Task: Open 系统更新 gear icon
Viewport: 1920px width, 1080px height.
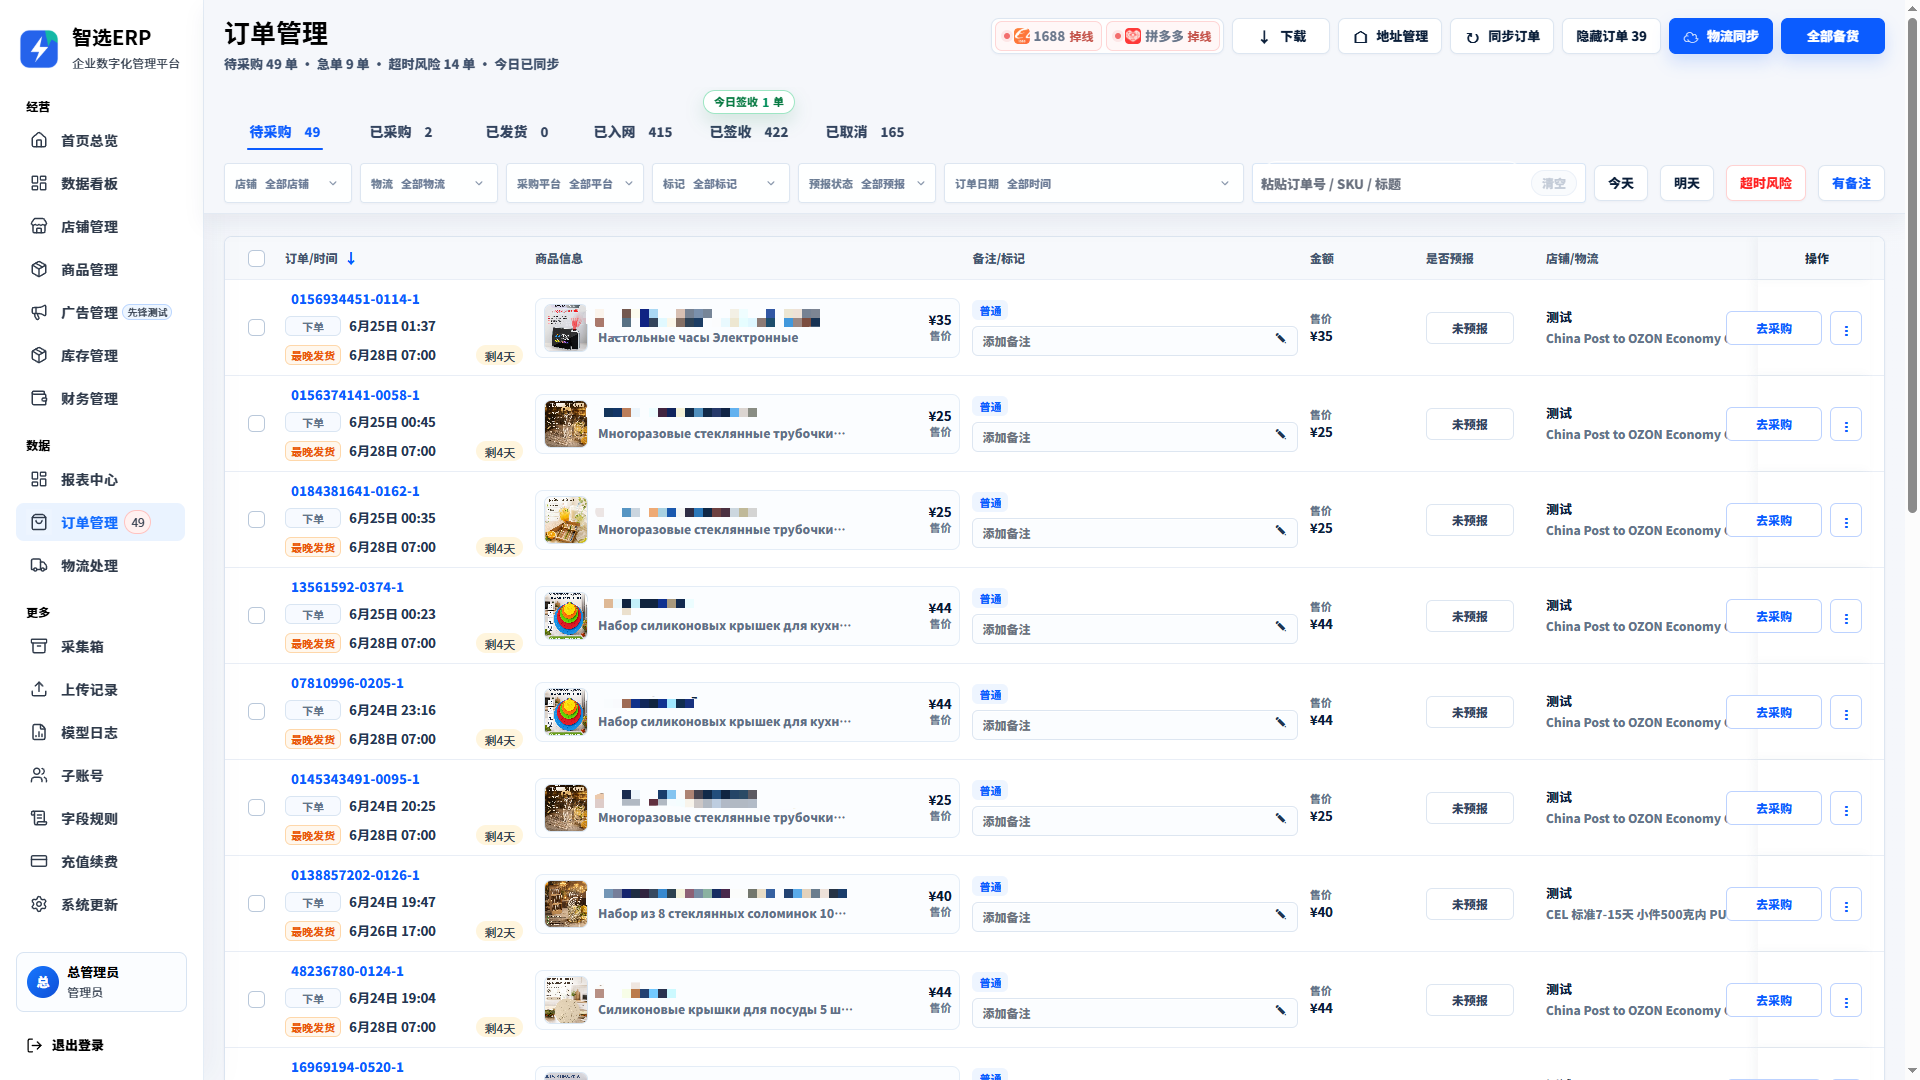Action: pyautogui.click(x=39, y=904)
